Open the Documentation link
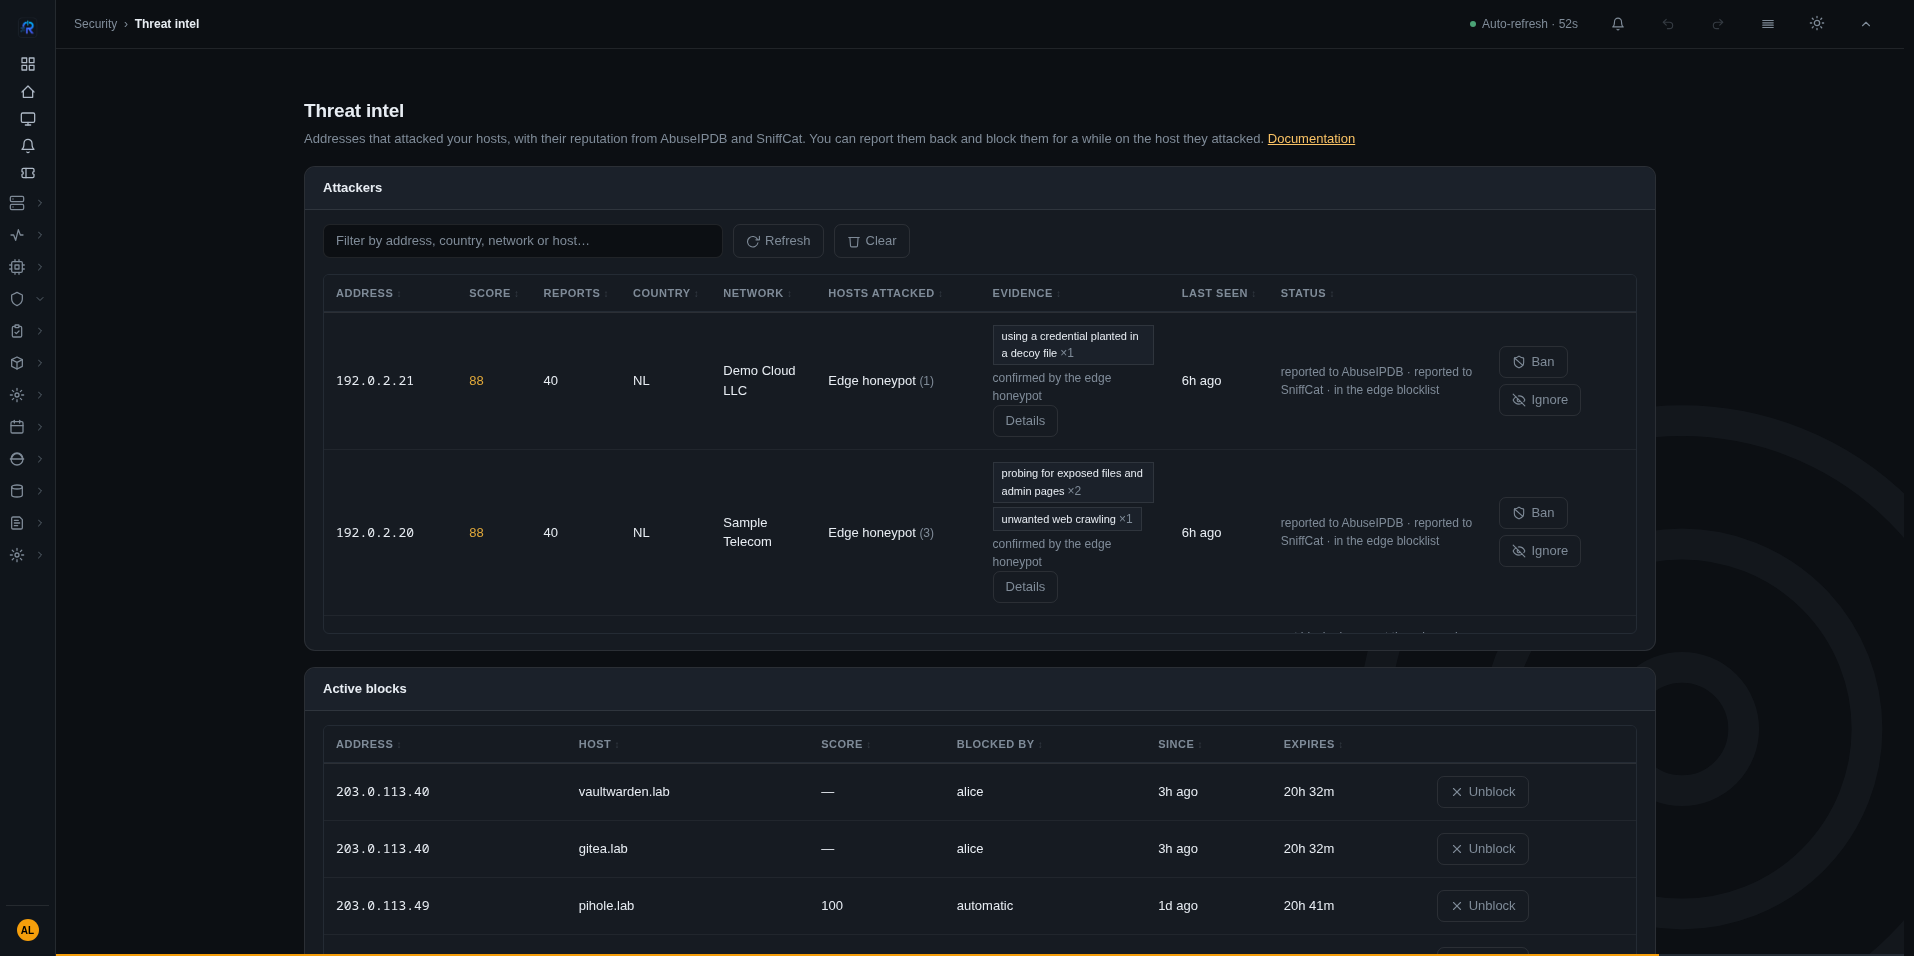Screen dimensions: 1914x956 [x=1311, y=139]
